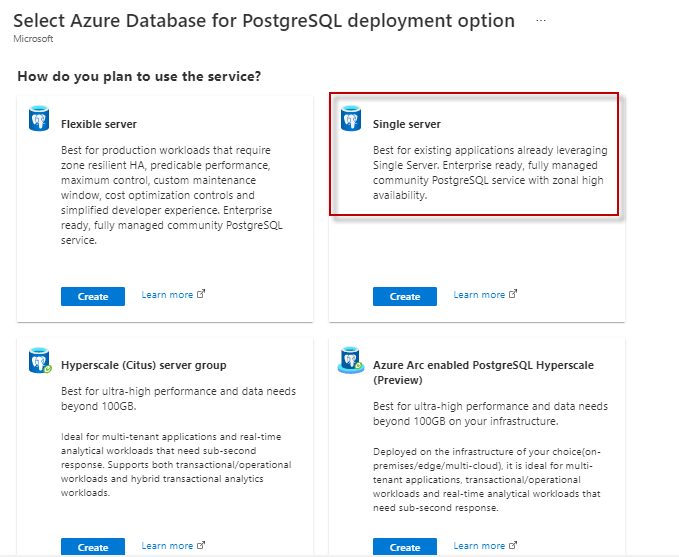Image resolution: width=679 pixels, height=557 pixels.
Task: Open Learn more link for Single server
Action: click(479, 295)
